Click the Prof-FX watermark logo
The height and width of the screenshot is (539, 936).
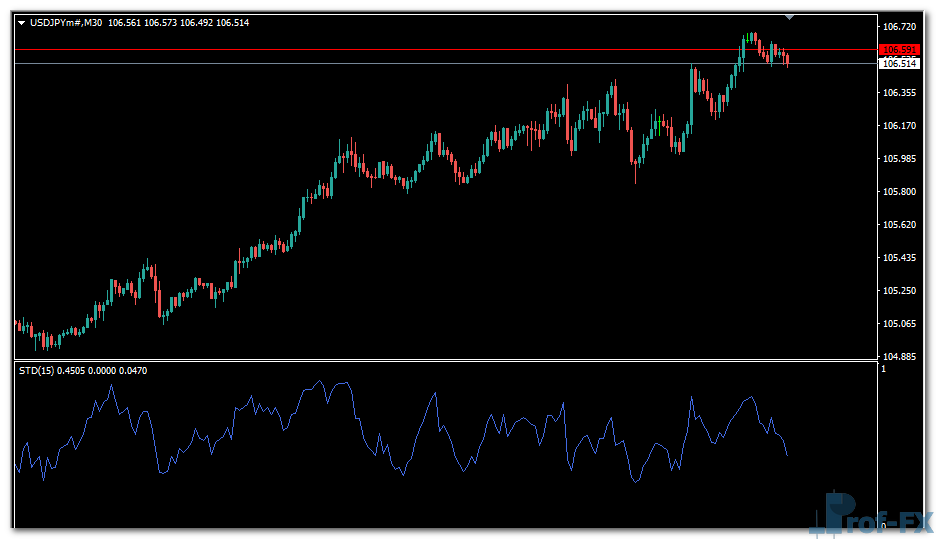click(x=872, y=515)
